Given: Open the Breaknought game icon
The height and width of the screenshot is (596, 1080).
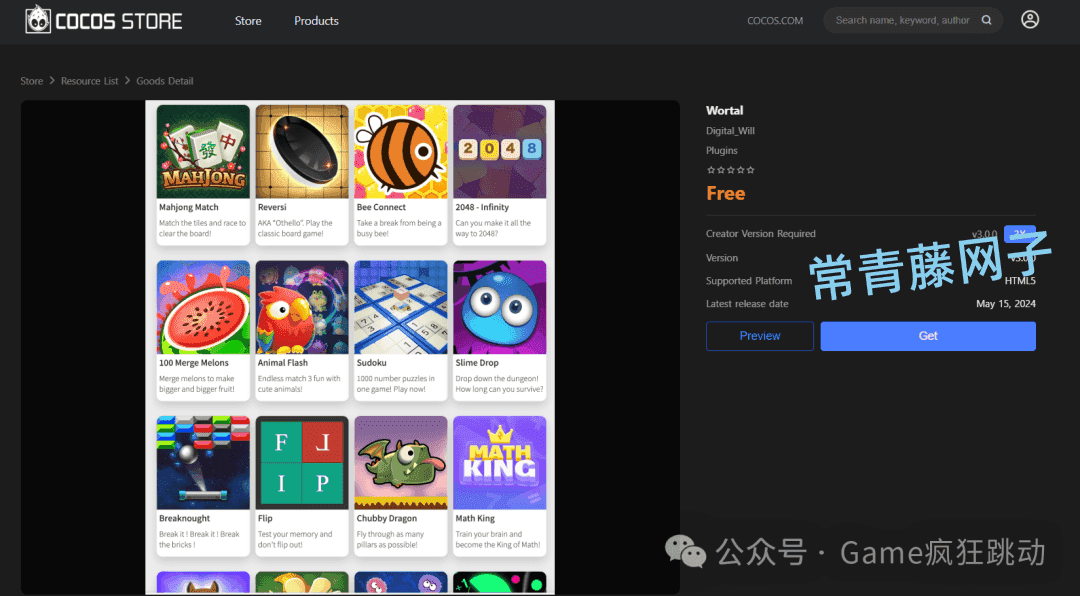Looking at the screenshot, I should (203, 463).
